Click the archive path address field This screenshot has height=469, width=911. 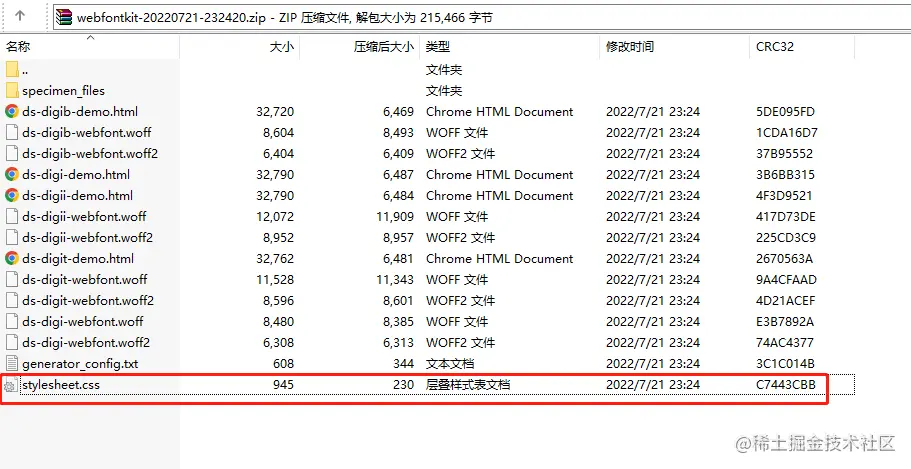tap(481, 17)
